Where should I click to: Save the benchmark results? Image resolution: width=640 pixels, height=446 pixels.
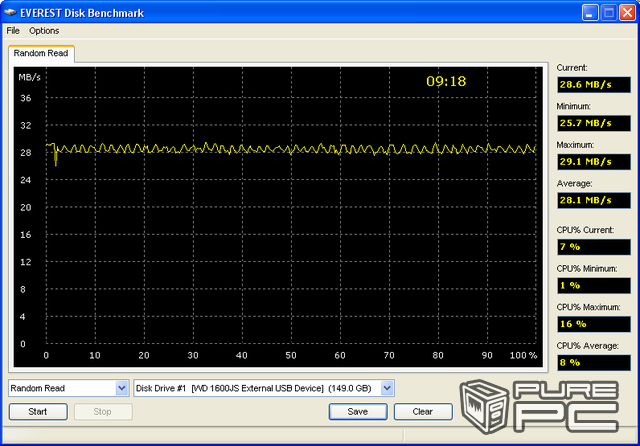pos(358,411)
